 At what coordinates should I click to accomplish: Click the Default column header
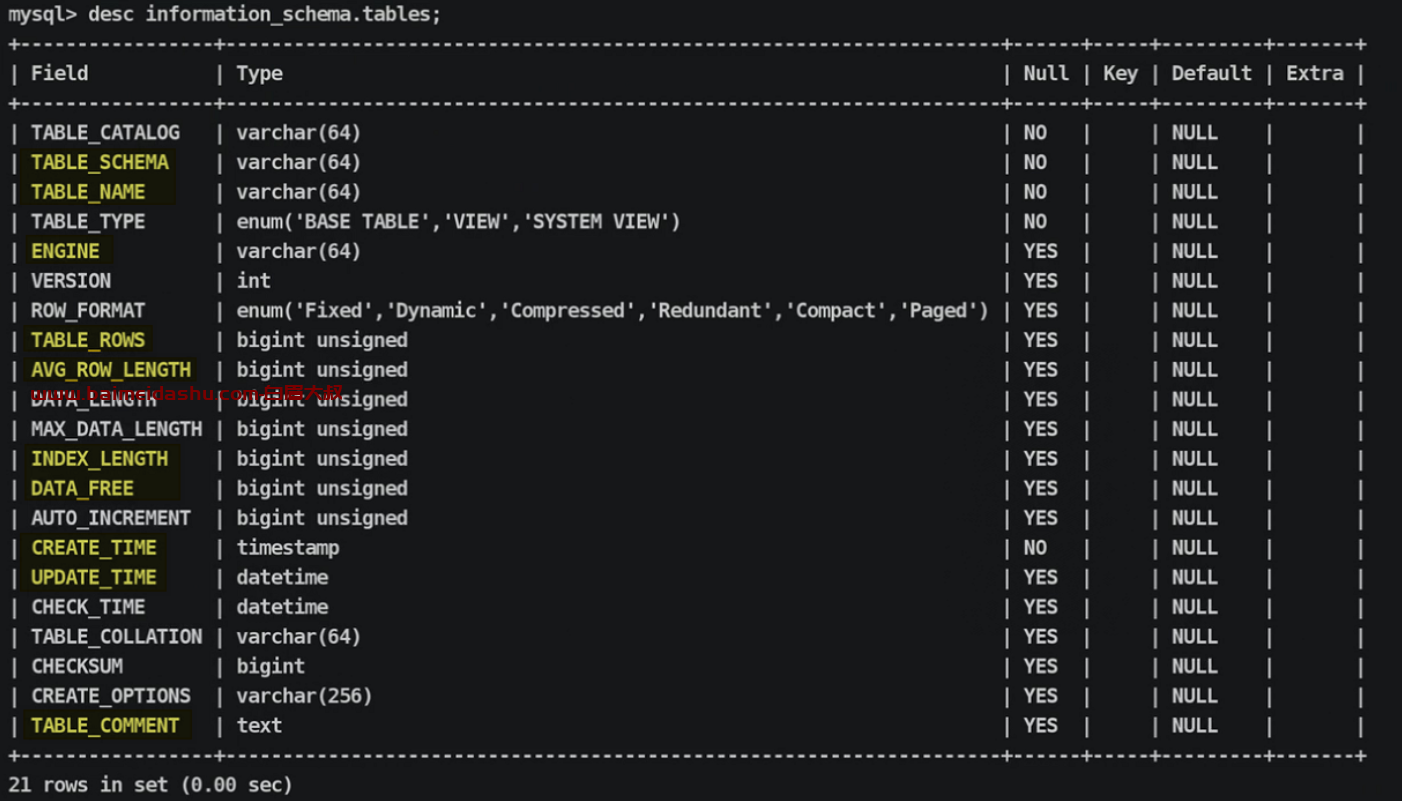click(x=1211, y=73)
